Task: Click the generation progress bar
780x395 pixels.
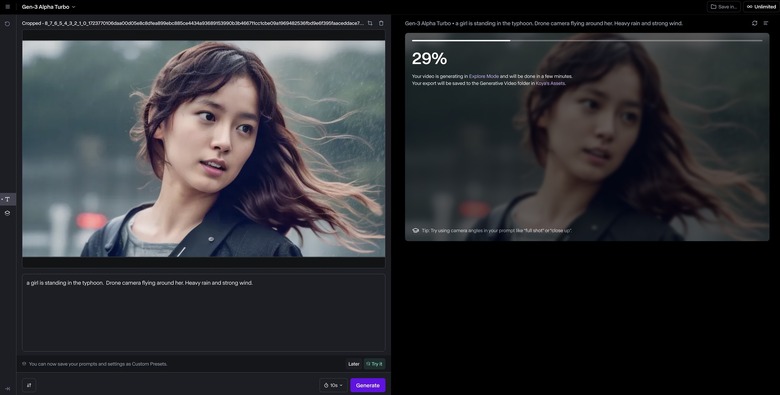Action: 587,40
